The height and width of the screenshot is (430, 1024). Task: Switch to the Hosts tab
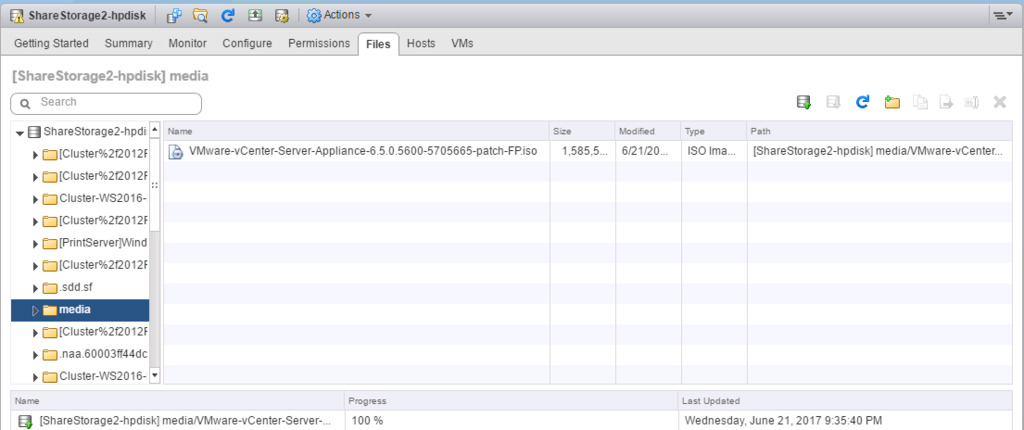click(421, 44)
